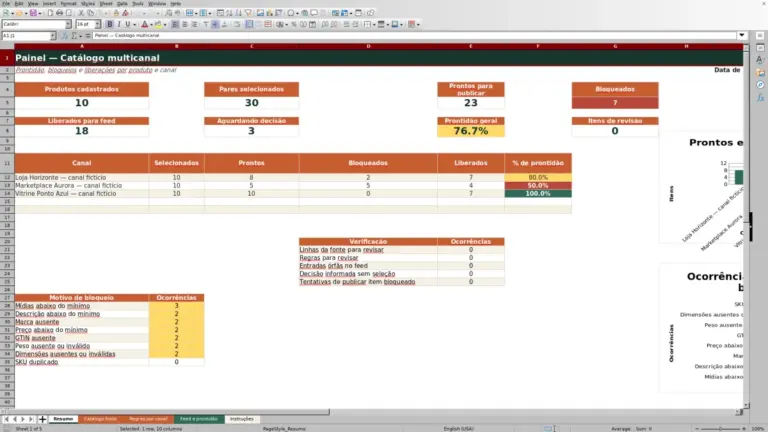Click the zoom slider in status bar
Screen dimensions: 768x432
[720, 429]
